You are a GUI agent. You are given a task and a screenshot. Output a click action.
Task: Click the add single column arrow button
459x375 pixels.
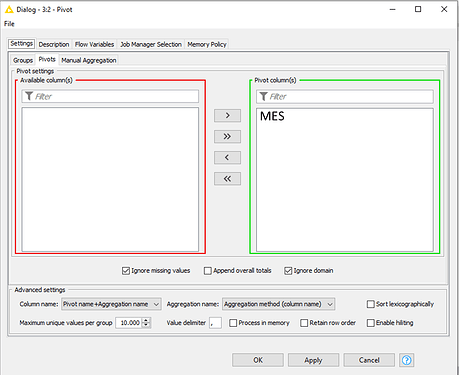227,115
